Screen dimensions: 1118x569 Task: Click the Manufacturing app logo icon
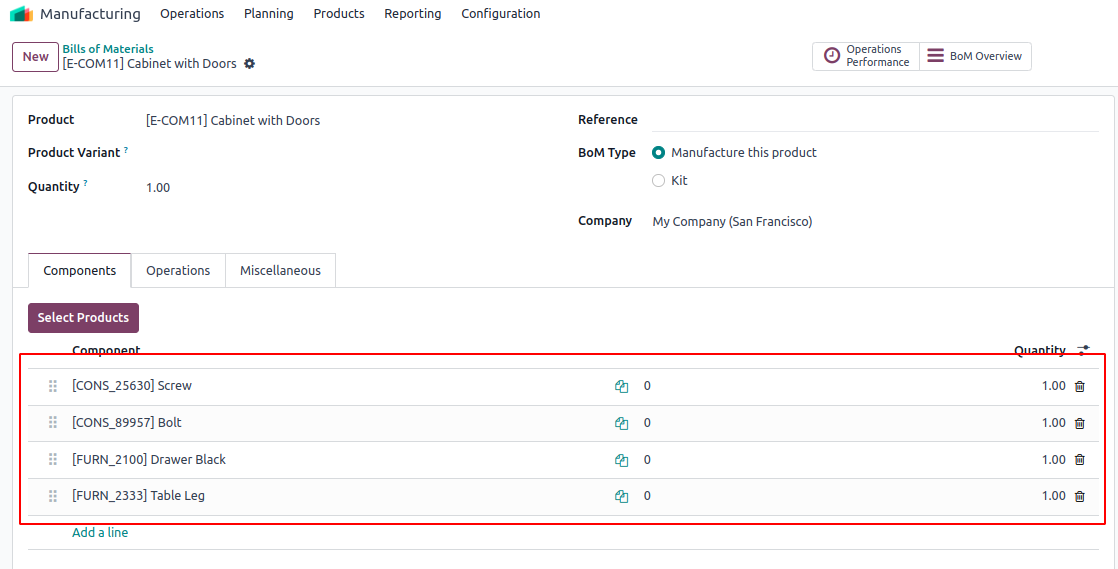pos(21,14)
